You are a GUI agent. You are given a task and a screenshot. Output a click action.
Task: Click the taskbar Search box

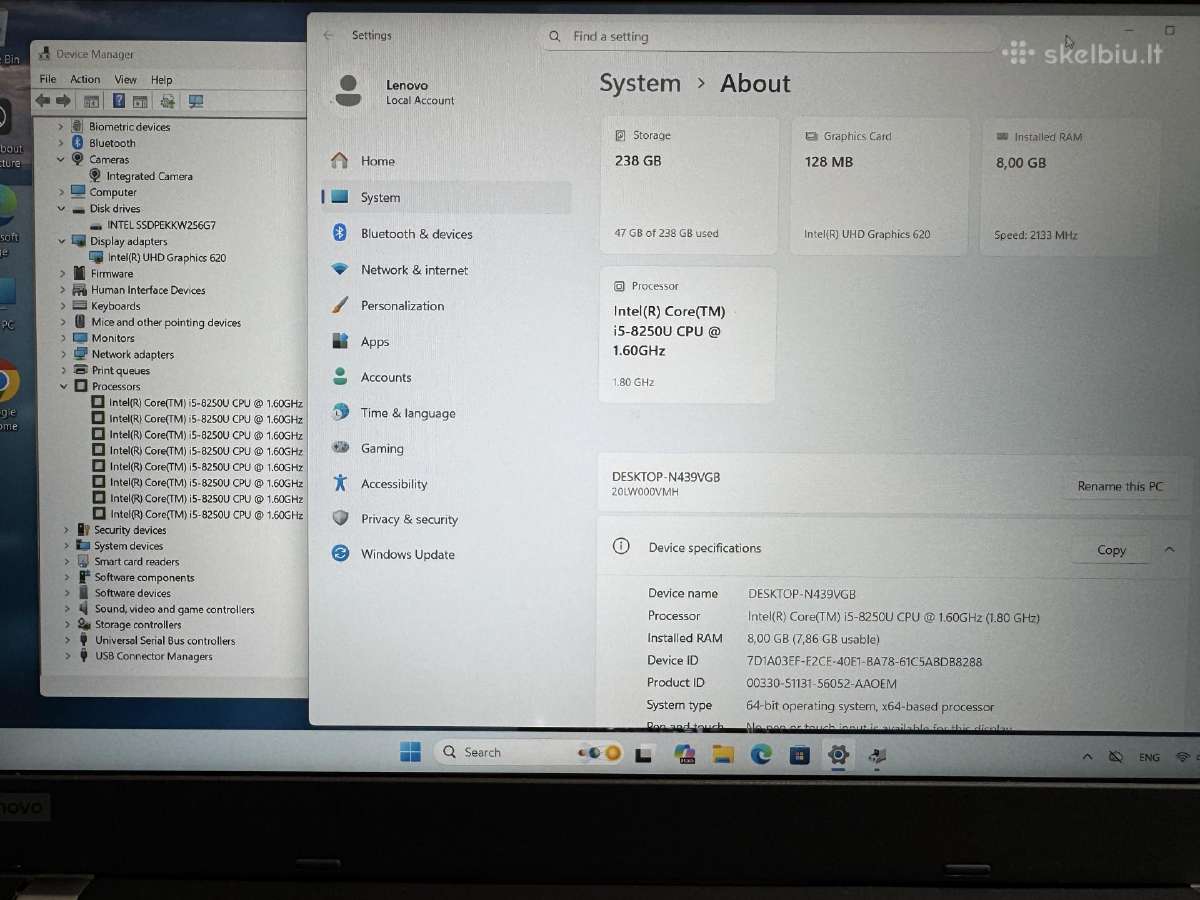[x=530, y=752]
